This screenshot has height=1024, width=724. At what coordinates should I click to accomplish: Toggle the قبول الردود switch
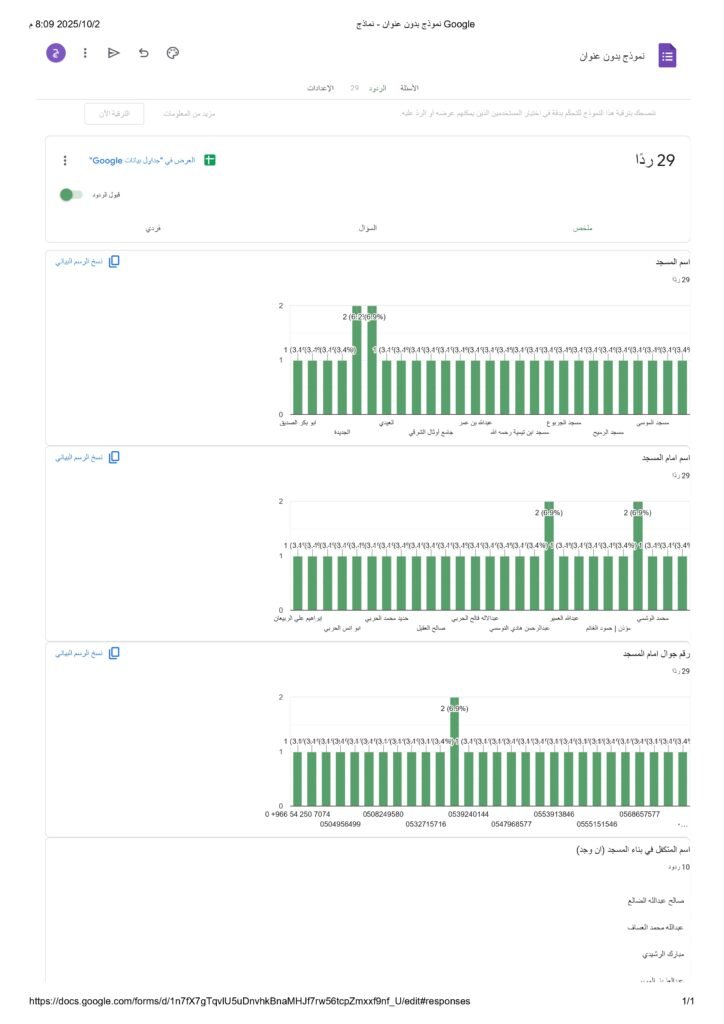pos(71,194)
